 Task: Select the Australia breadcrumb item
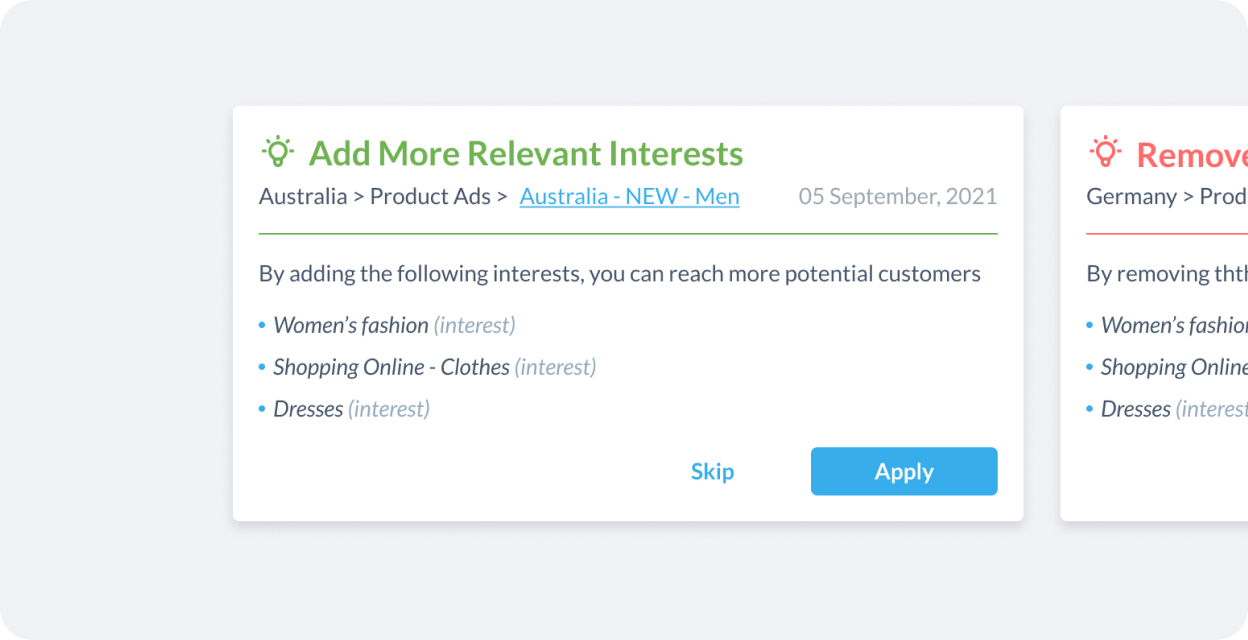coord(303,196)
